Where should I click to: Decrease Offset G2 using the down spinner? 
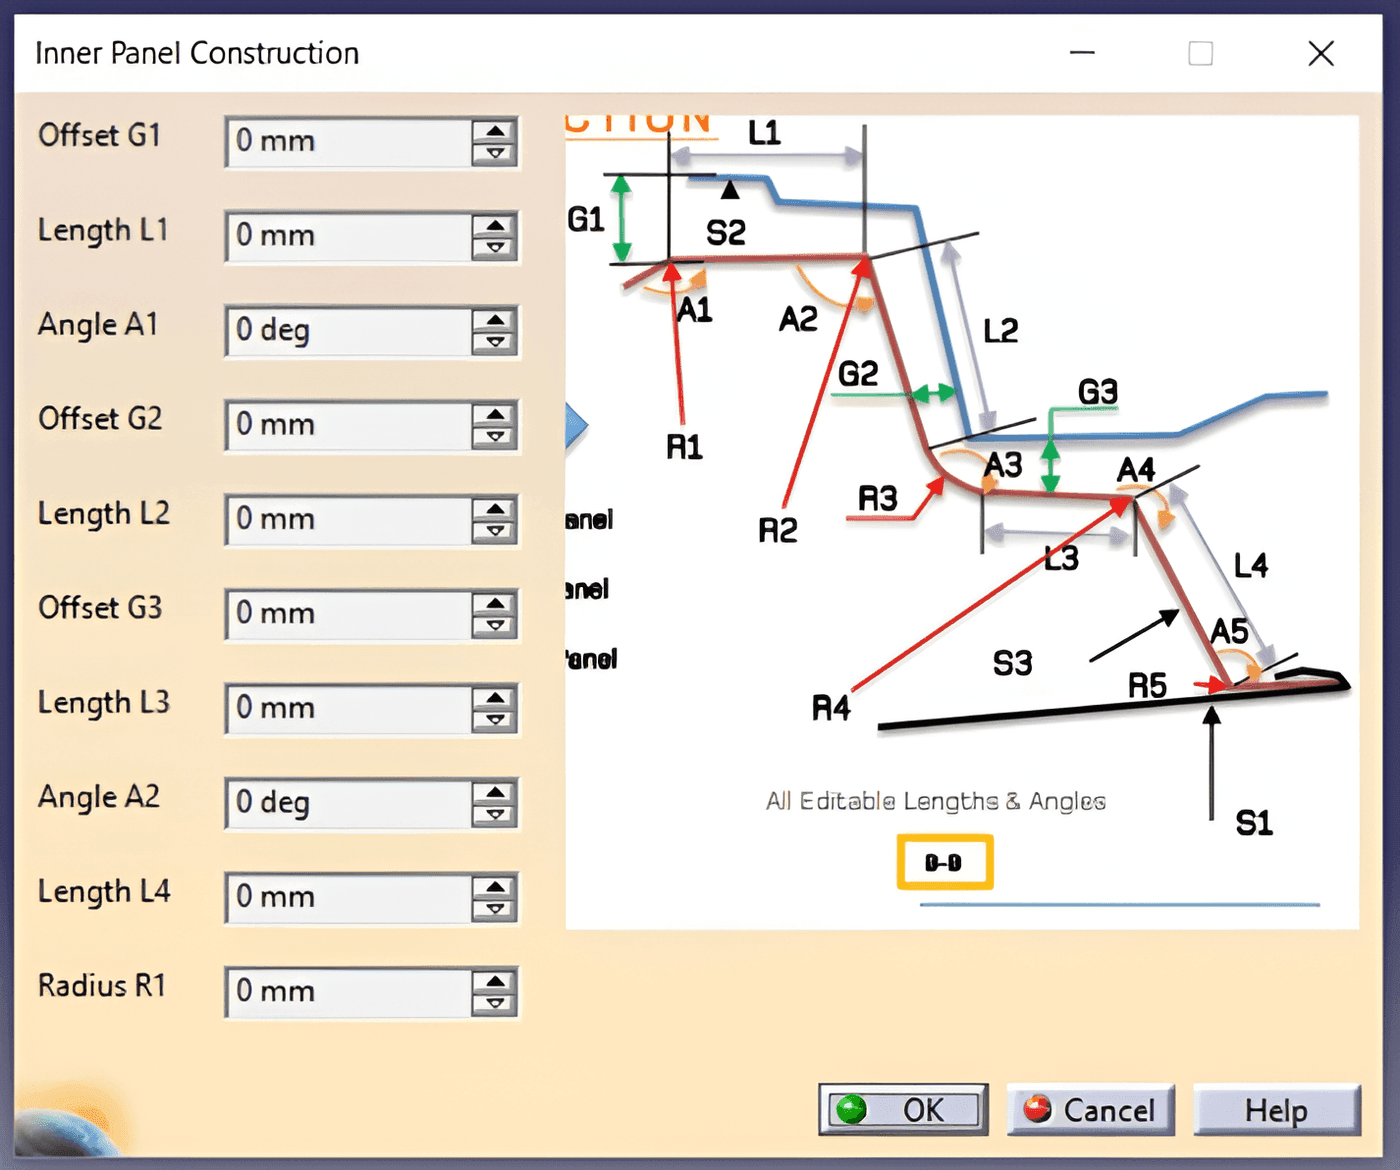pyautogui.click(x=494, y=437)
